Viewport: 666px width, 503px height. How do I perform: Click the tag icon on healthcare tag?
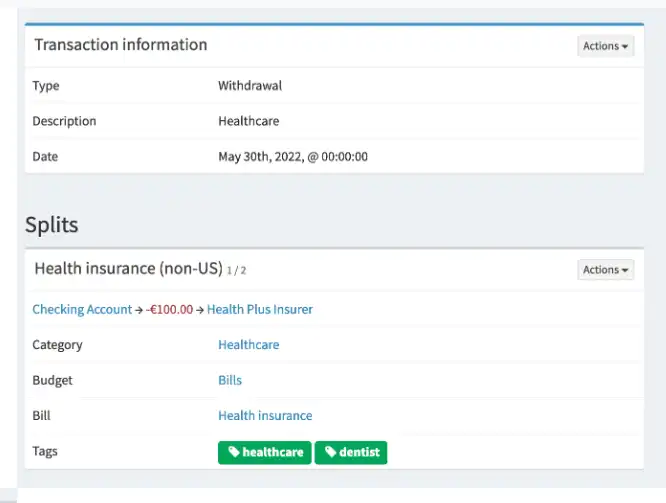234,453
